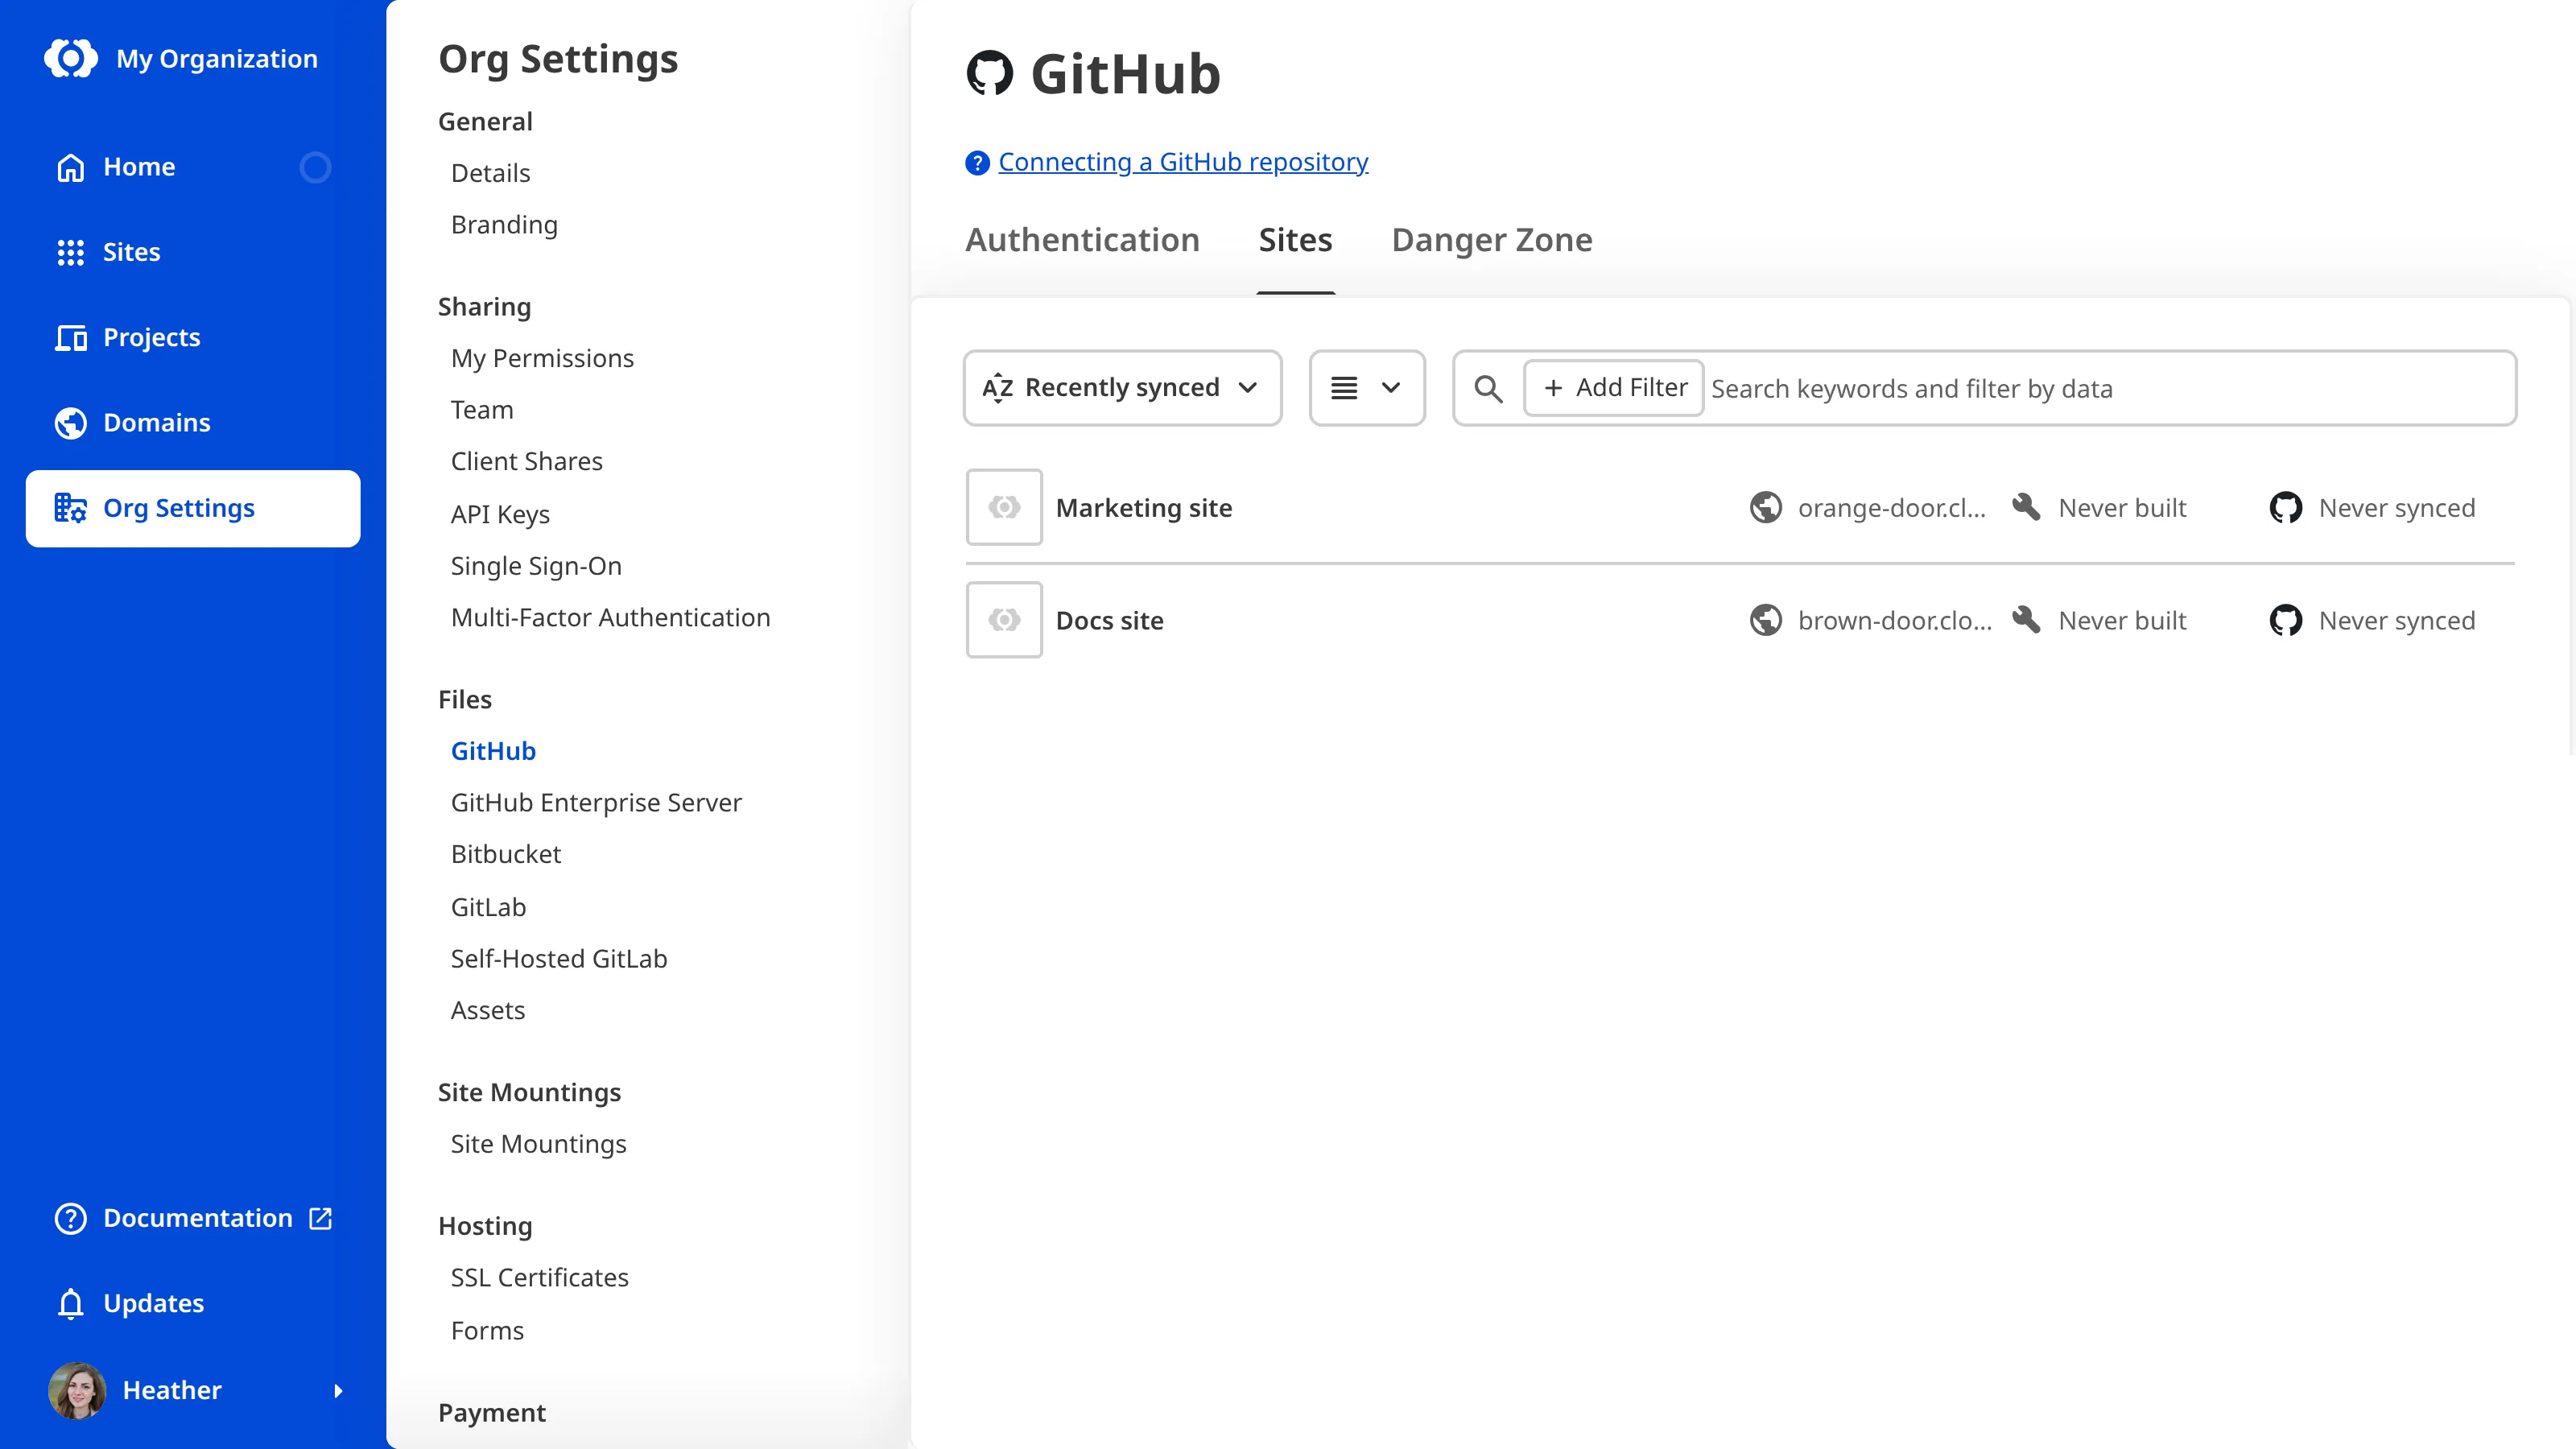
Task: Click the CloudCannon logo beside My Organization
Action: coord(71,58)
